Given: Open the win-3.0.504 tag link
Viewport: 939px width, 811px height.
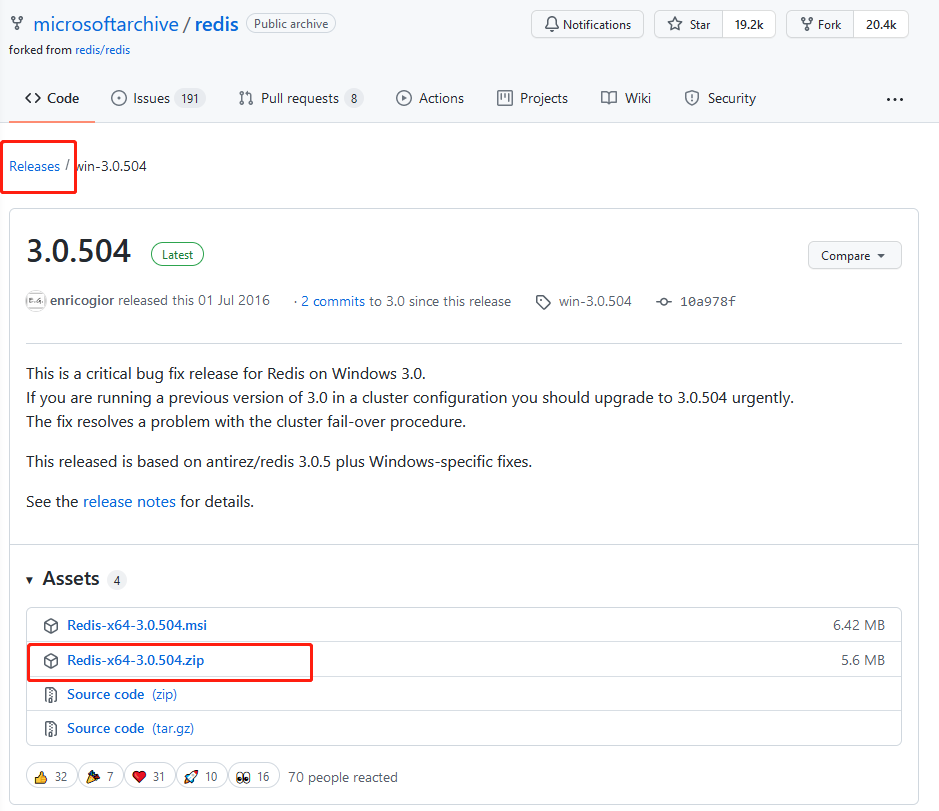Looking at the screenshot, I should 595,301.
